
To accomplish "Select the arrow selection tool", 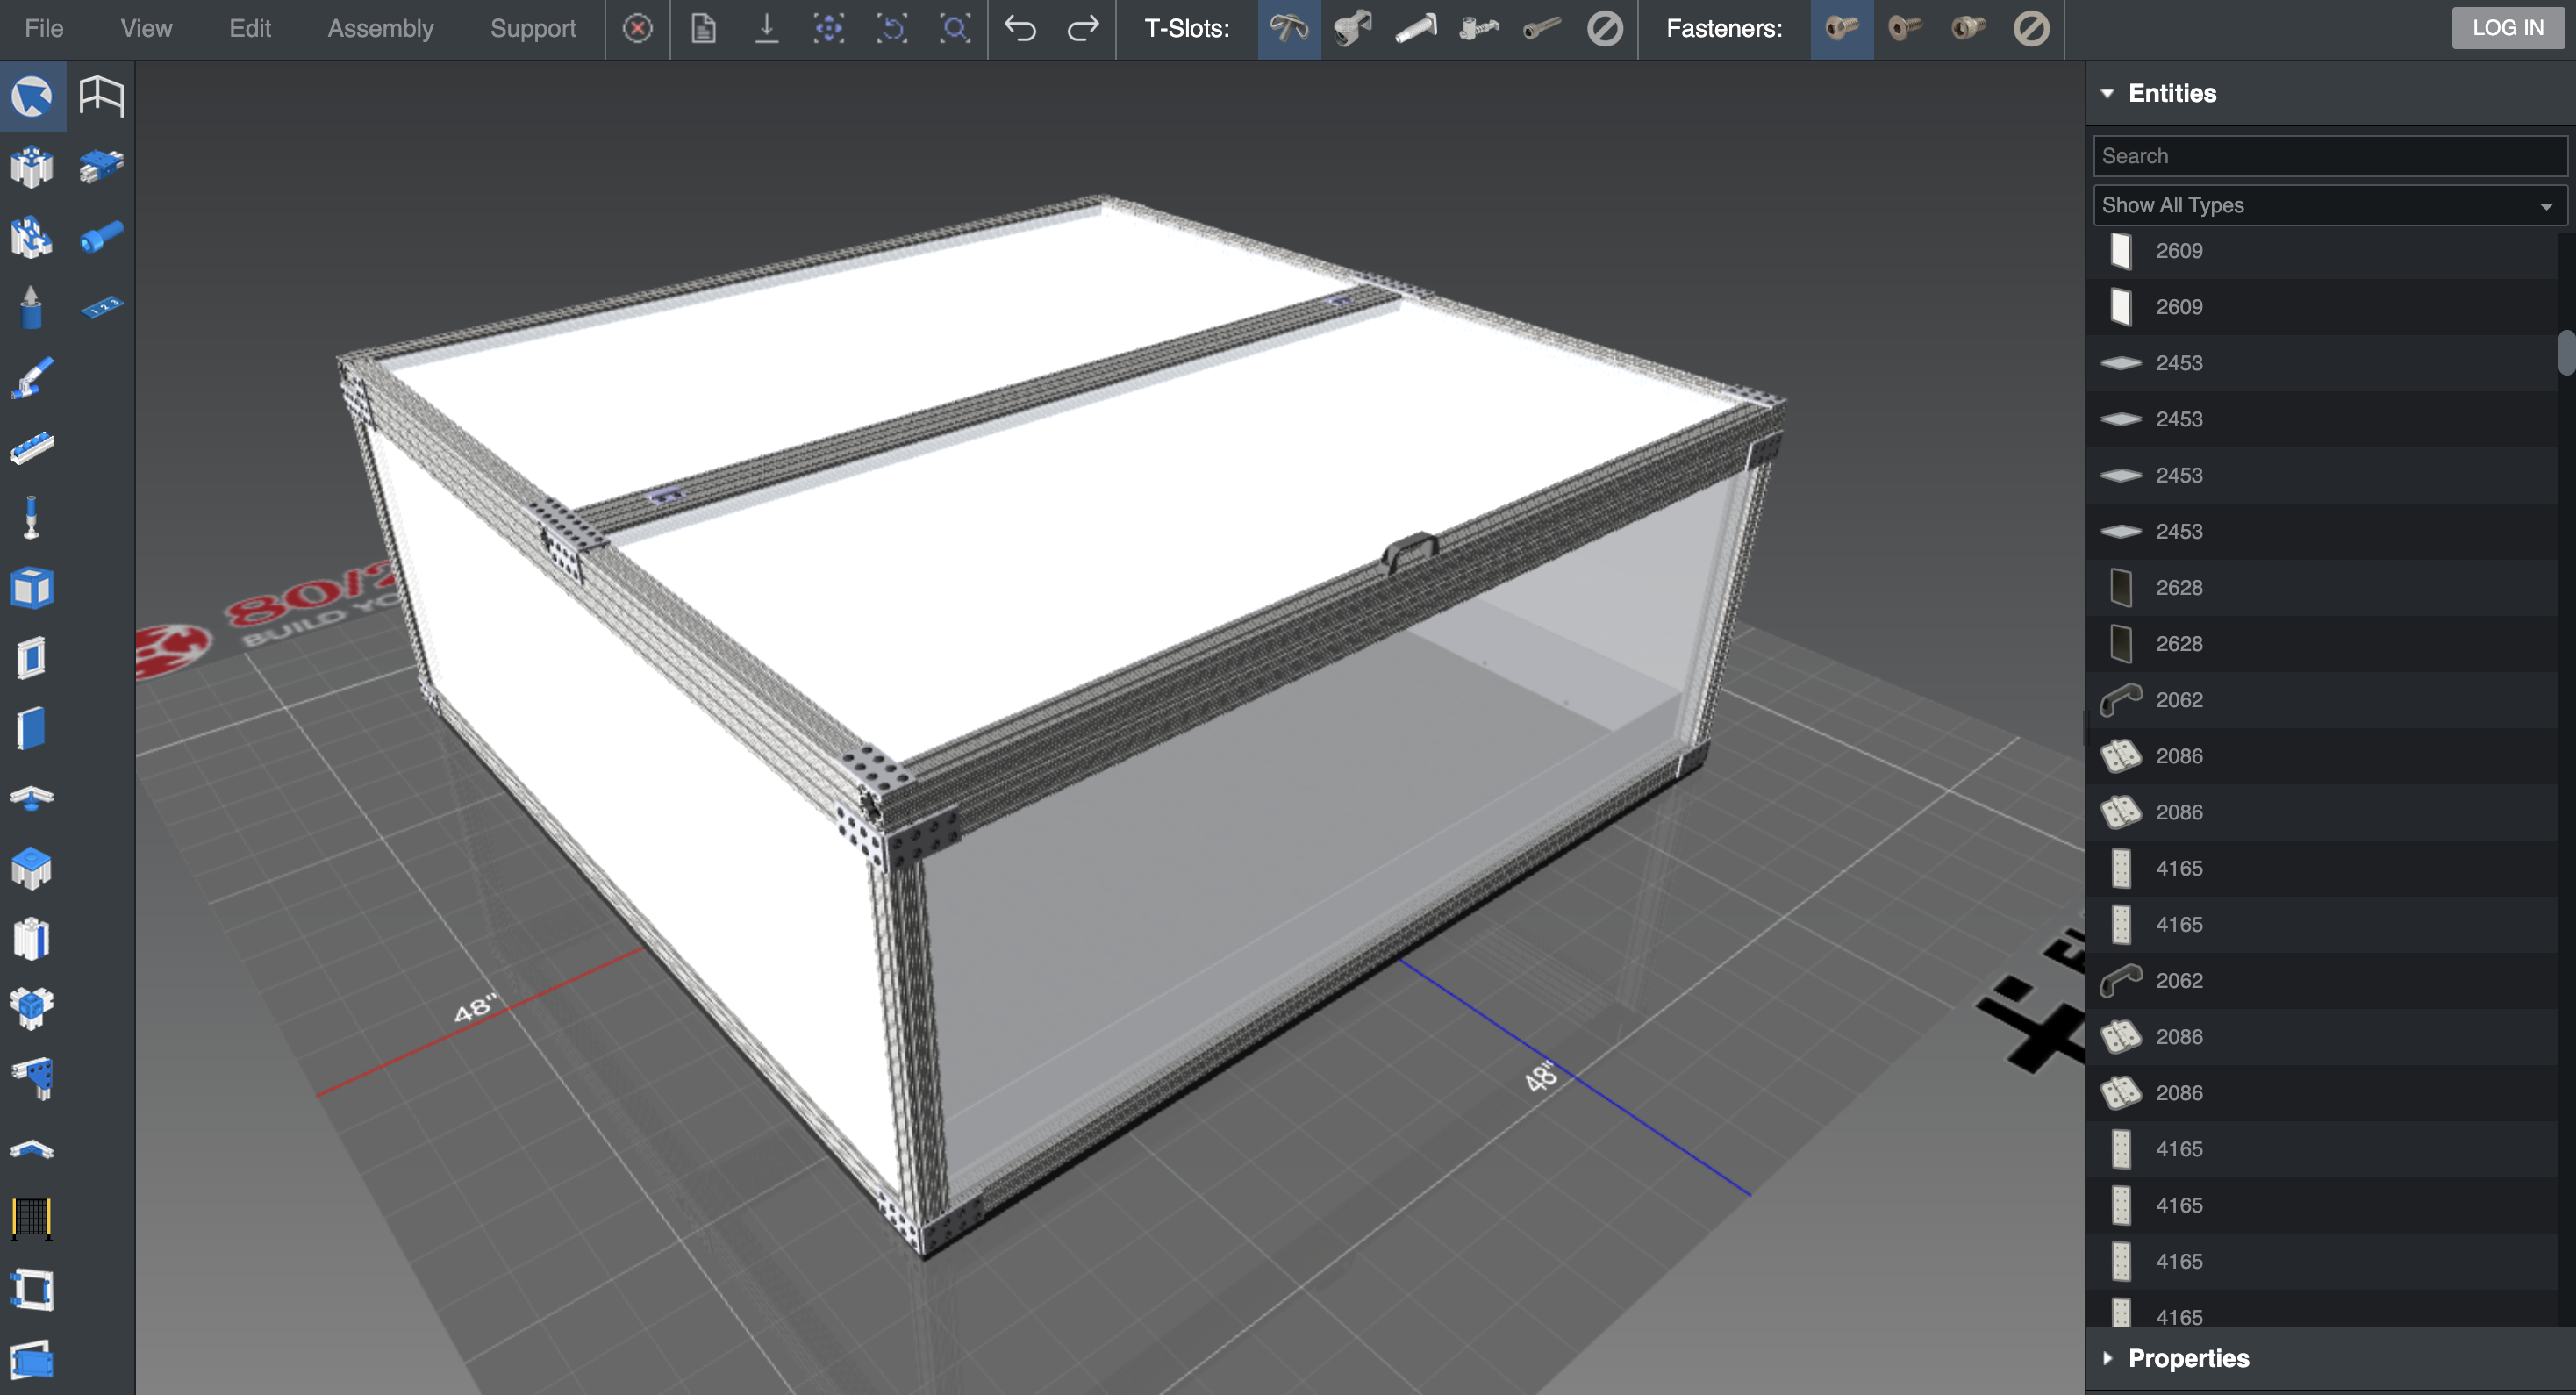I will [x=32, y=97].
